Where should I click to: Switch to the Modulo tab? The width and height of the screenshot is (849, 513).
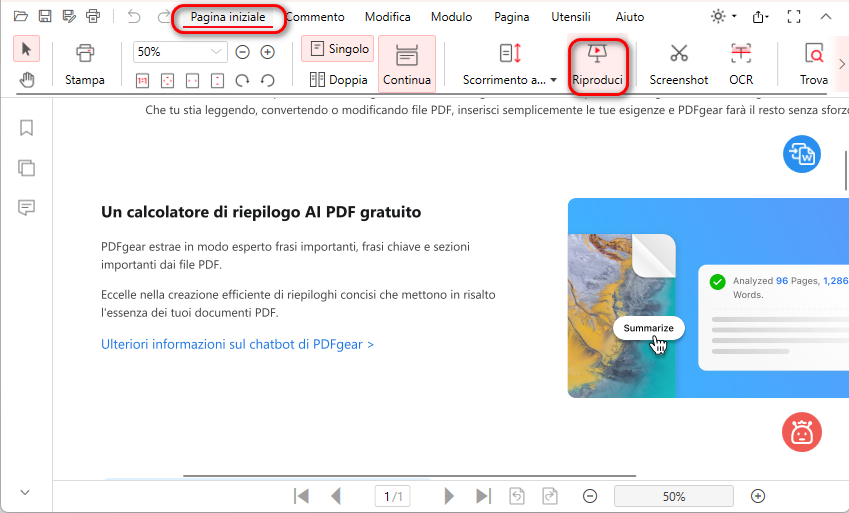coord(452,17)
